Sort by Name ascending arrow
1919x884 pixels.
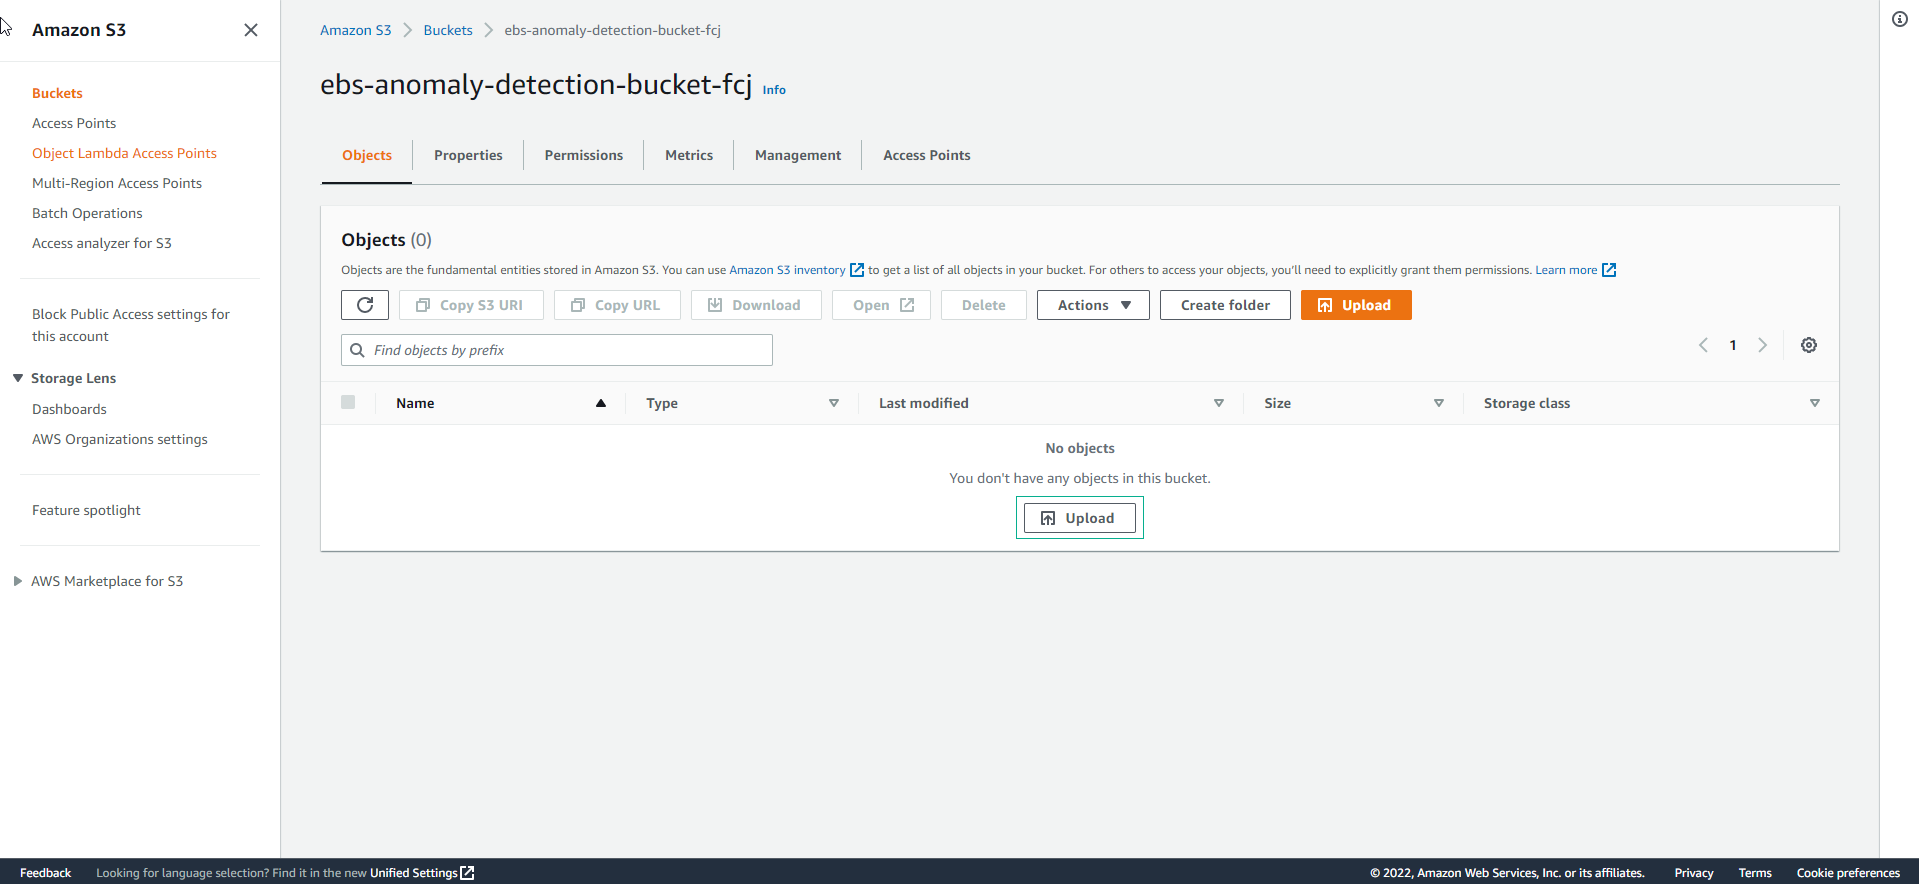(x=601, y=403)
